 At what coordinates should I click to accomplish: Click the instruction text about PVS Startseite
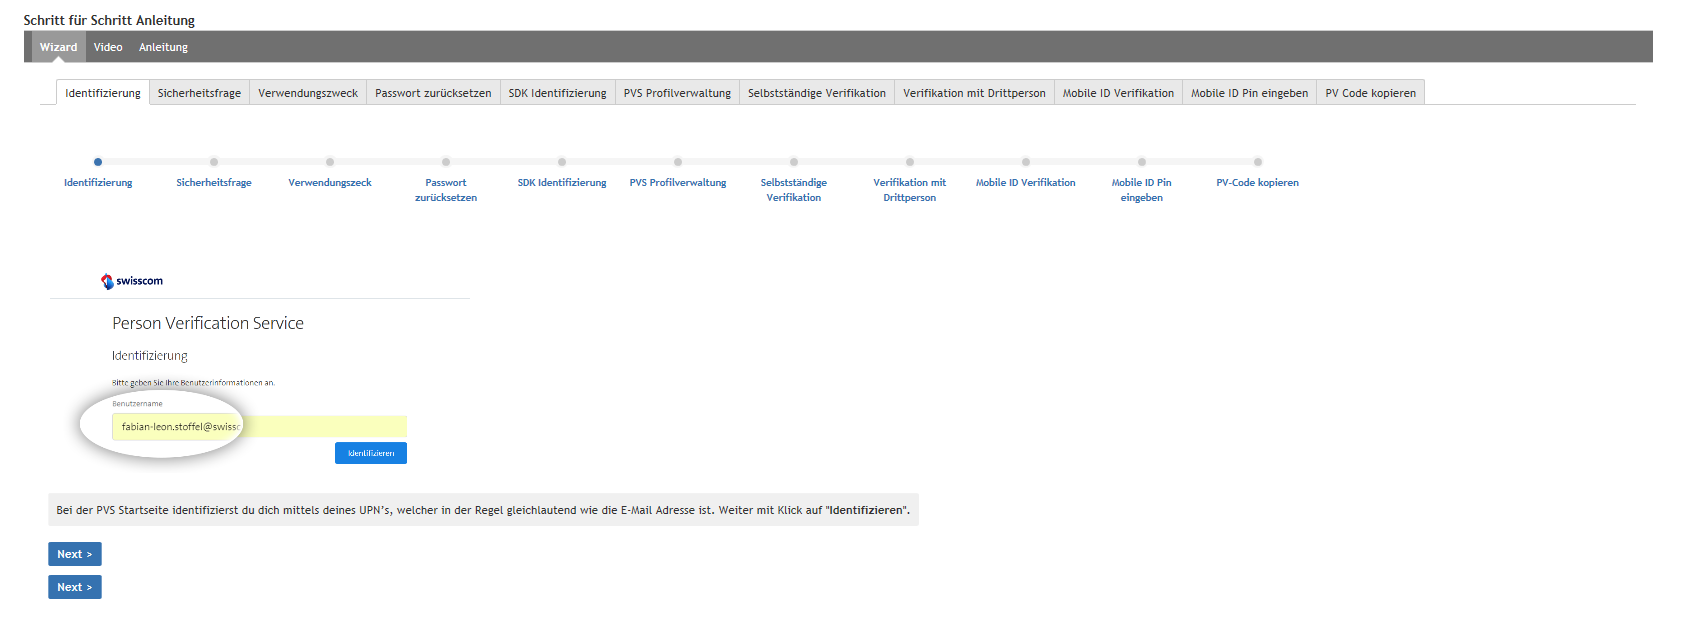click(x=483, y=510)
